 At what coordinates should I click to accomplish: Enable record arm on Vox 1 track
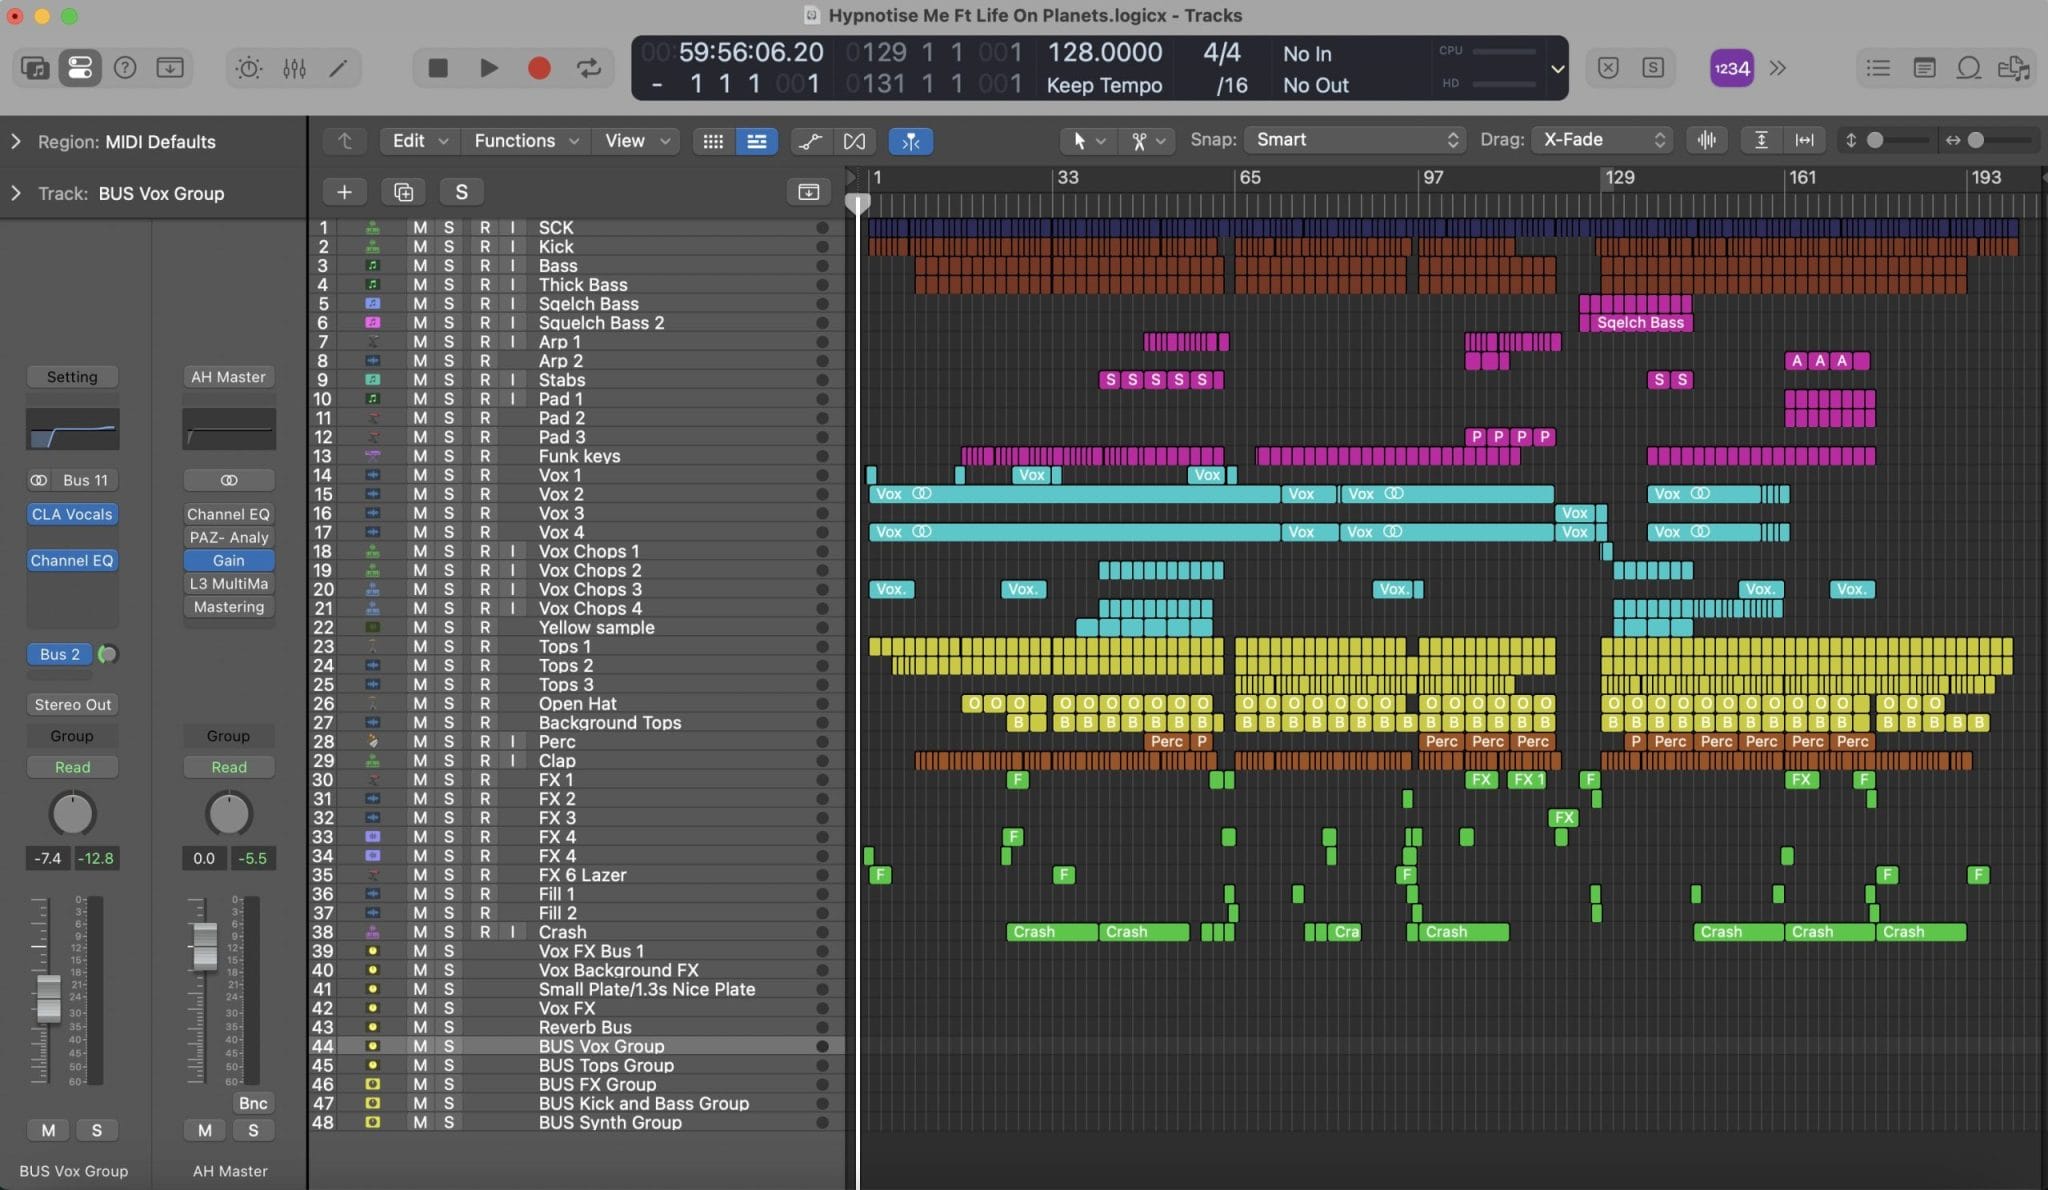click(x=484, y=475)
